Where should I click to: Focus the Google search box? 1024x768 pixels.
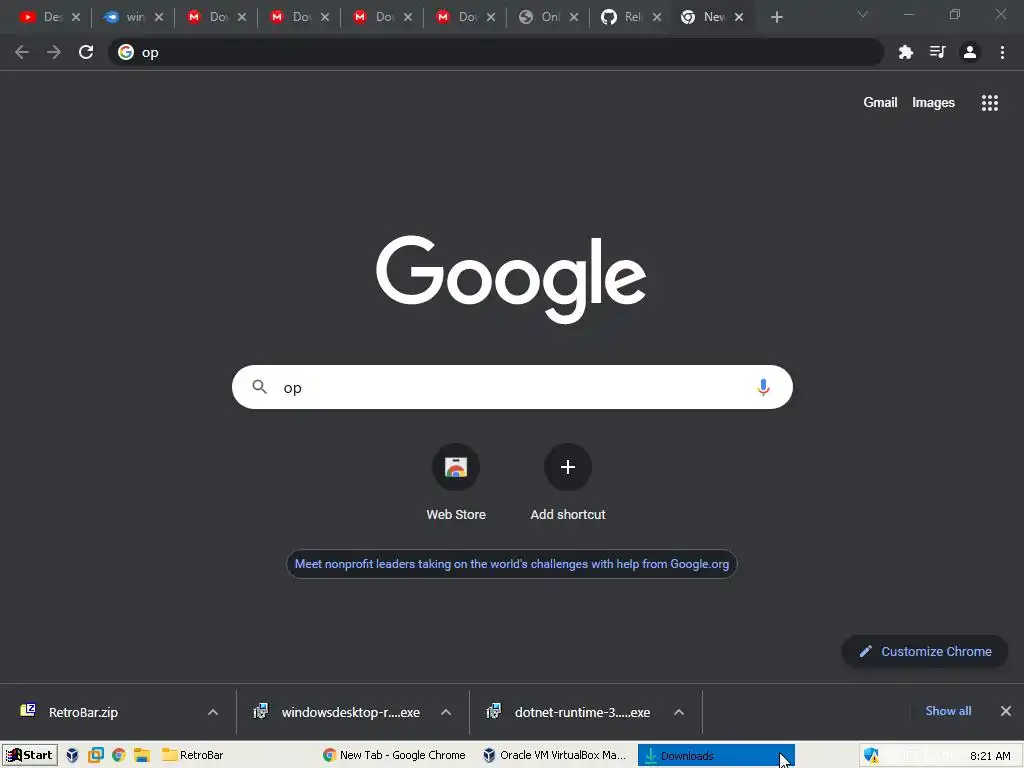[512, 387]
